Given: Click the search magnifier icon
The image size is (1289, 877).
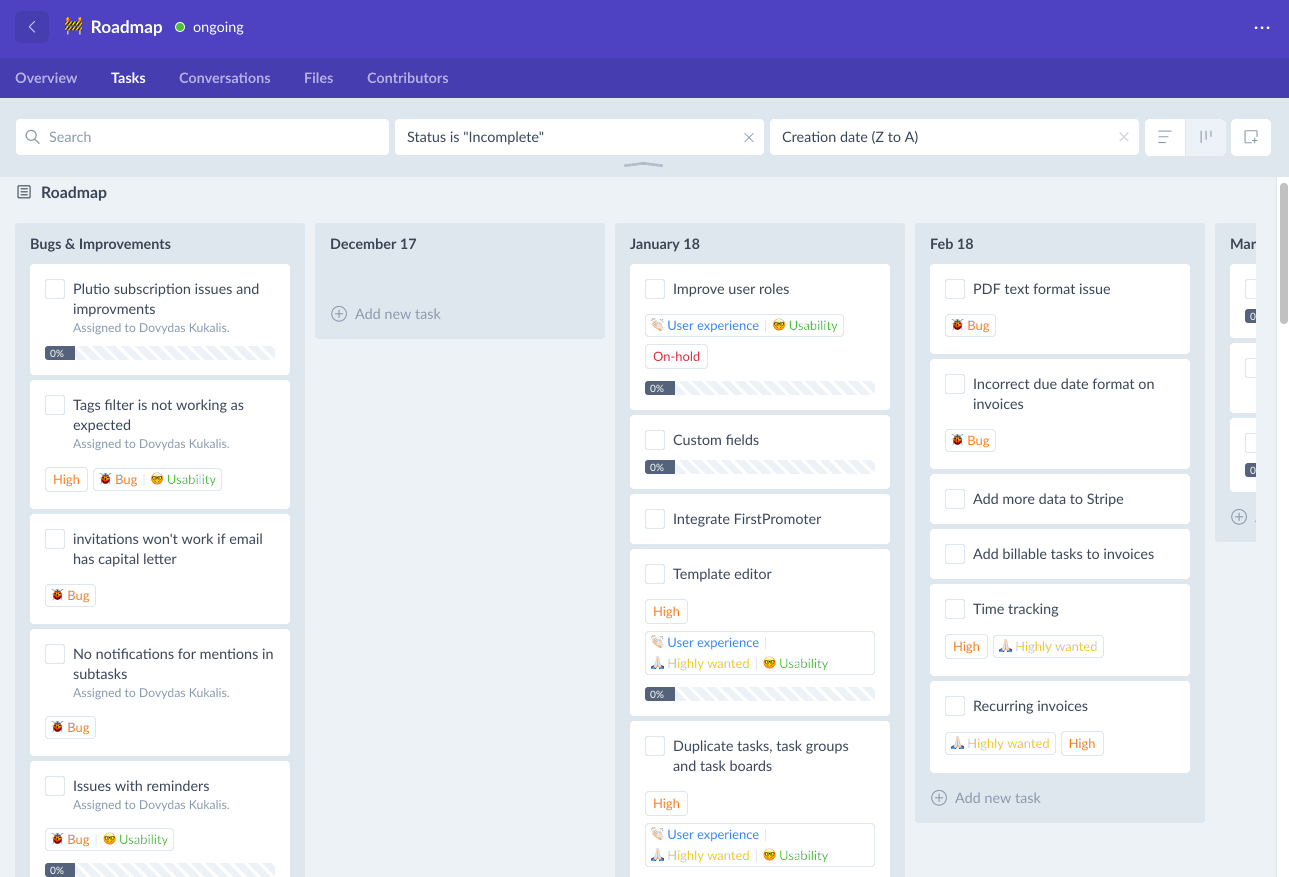Looking at the screenshot, I should pos(33,136).
